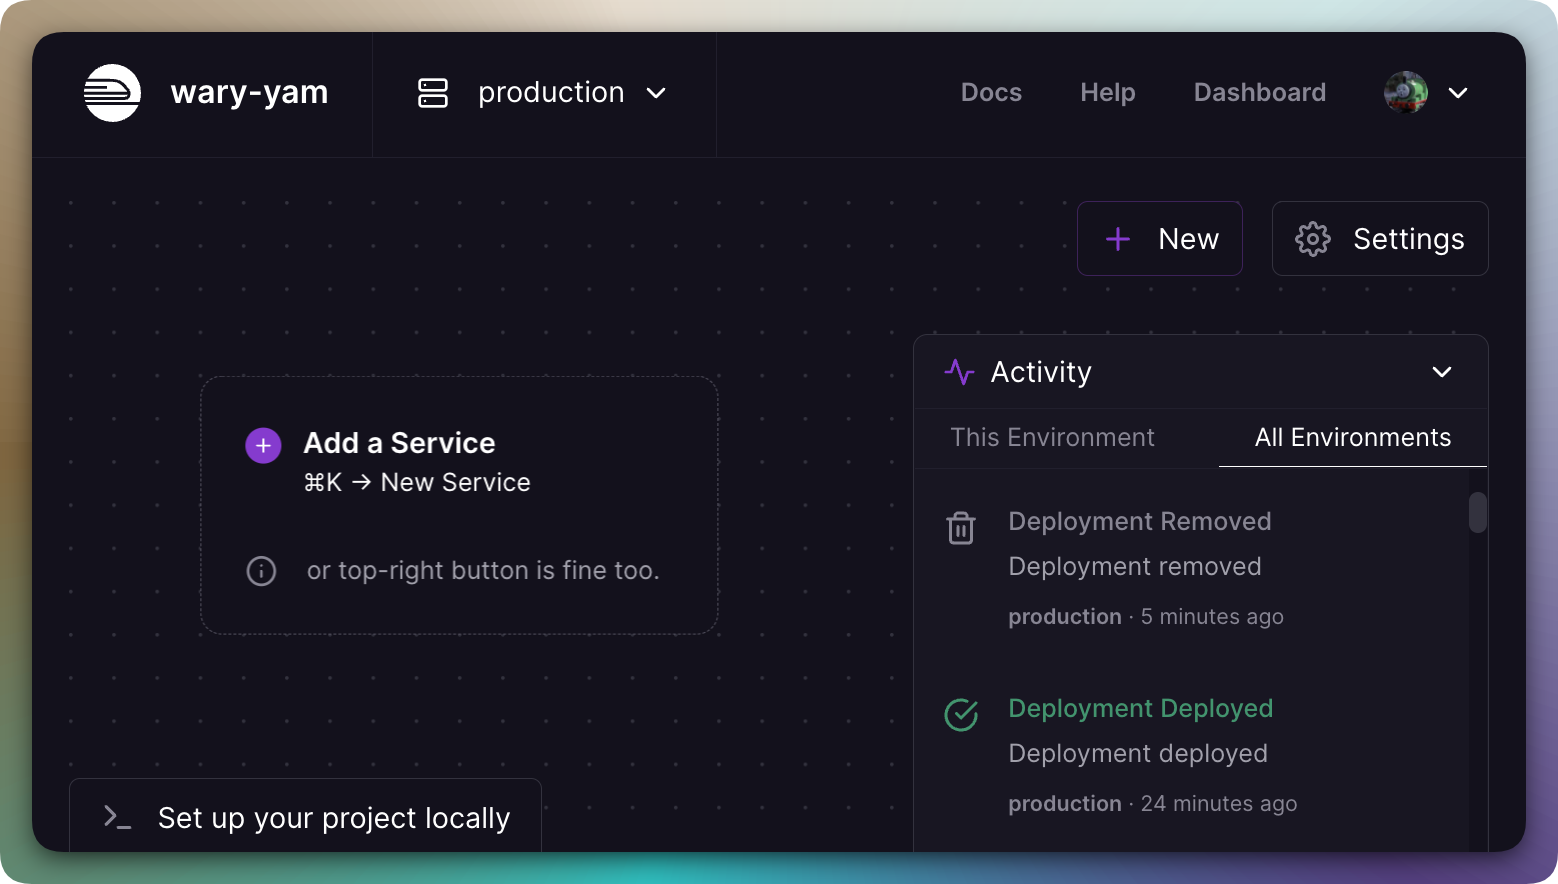
Task: Select the All Environments tab
Action: pos(1352,438)
